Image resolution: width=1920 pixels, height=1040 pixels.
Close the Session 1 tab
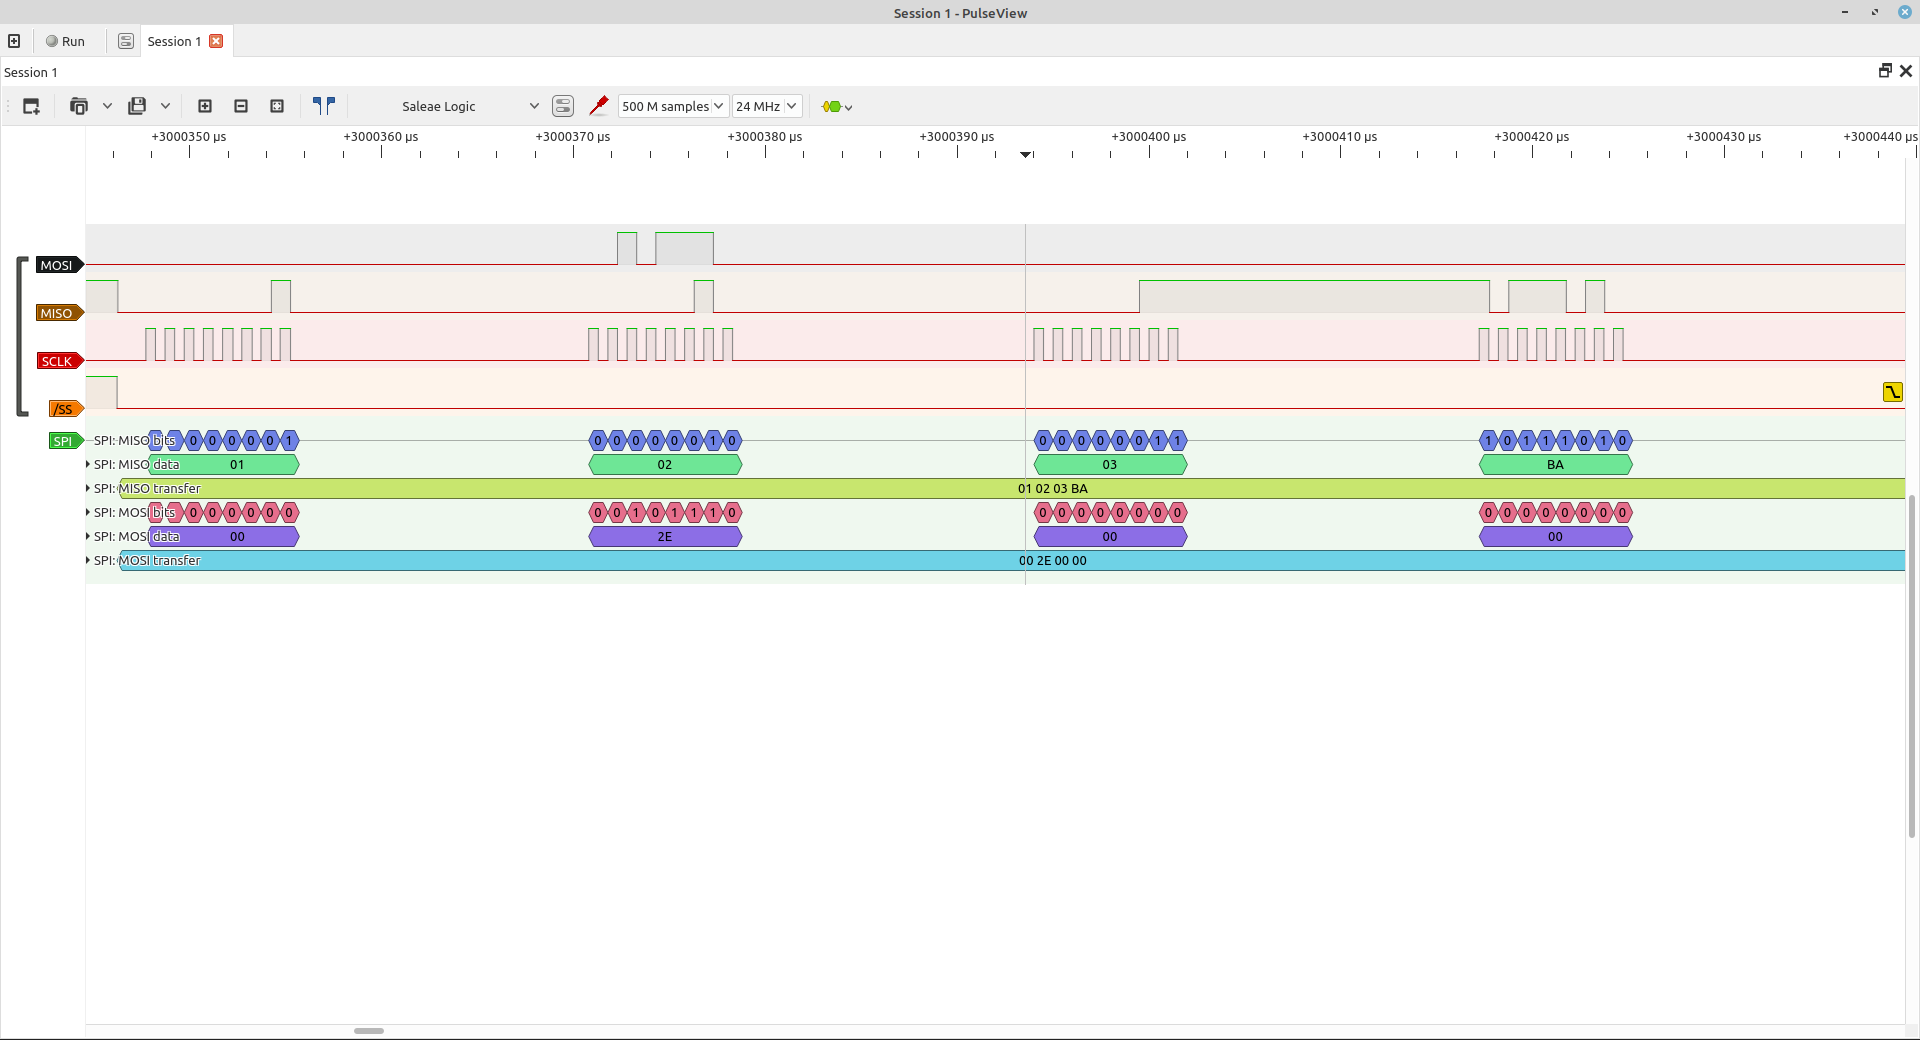pyautogui.click(x=216, y=41)
